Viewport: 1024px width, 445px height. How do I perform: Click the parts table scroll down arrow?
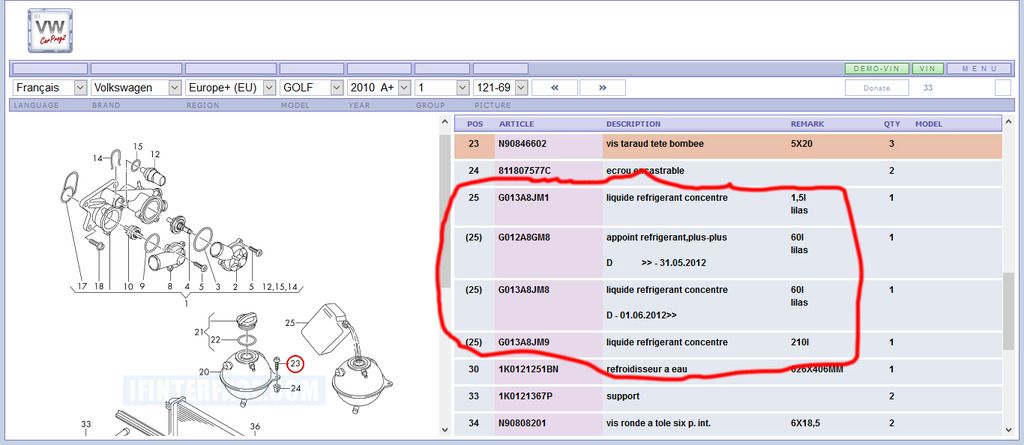click(1008, 430)
